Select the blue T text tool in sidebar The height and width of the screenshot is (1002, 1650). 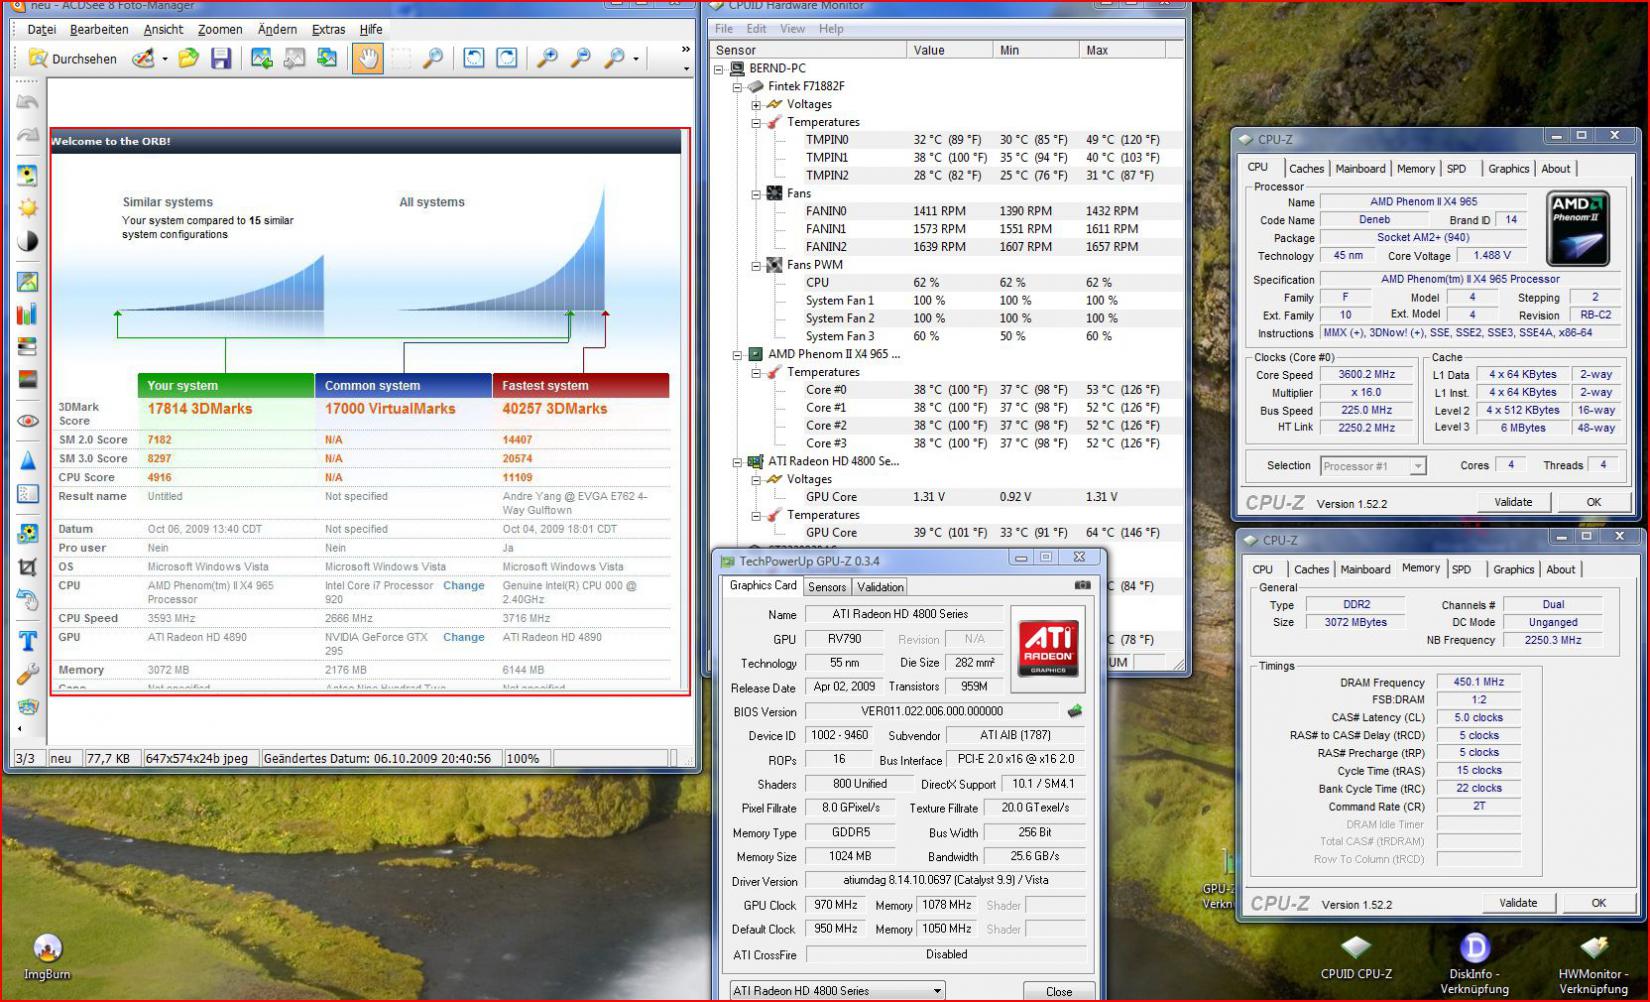(x=28, y=641)
